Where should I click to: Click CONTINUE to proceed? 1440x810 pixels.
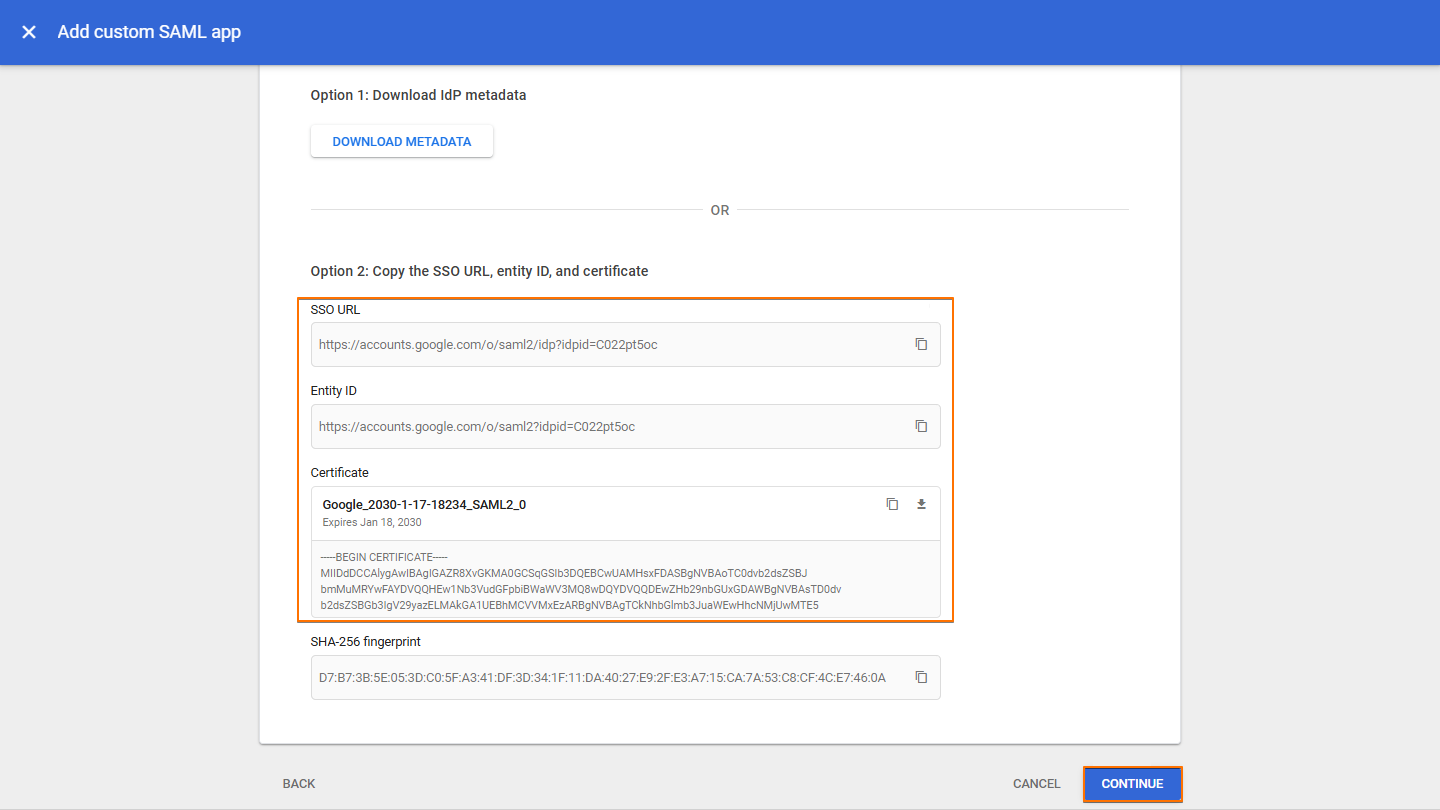(x=1132, y=784)
